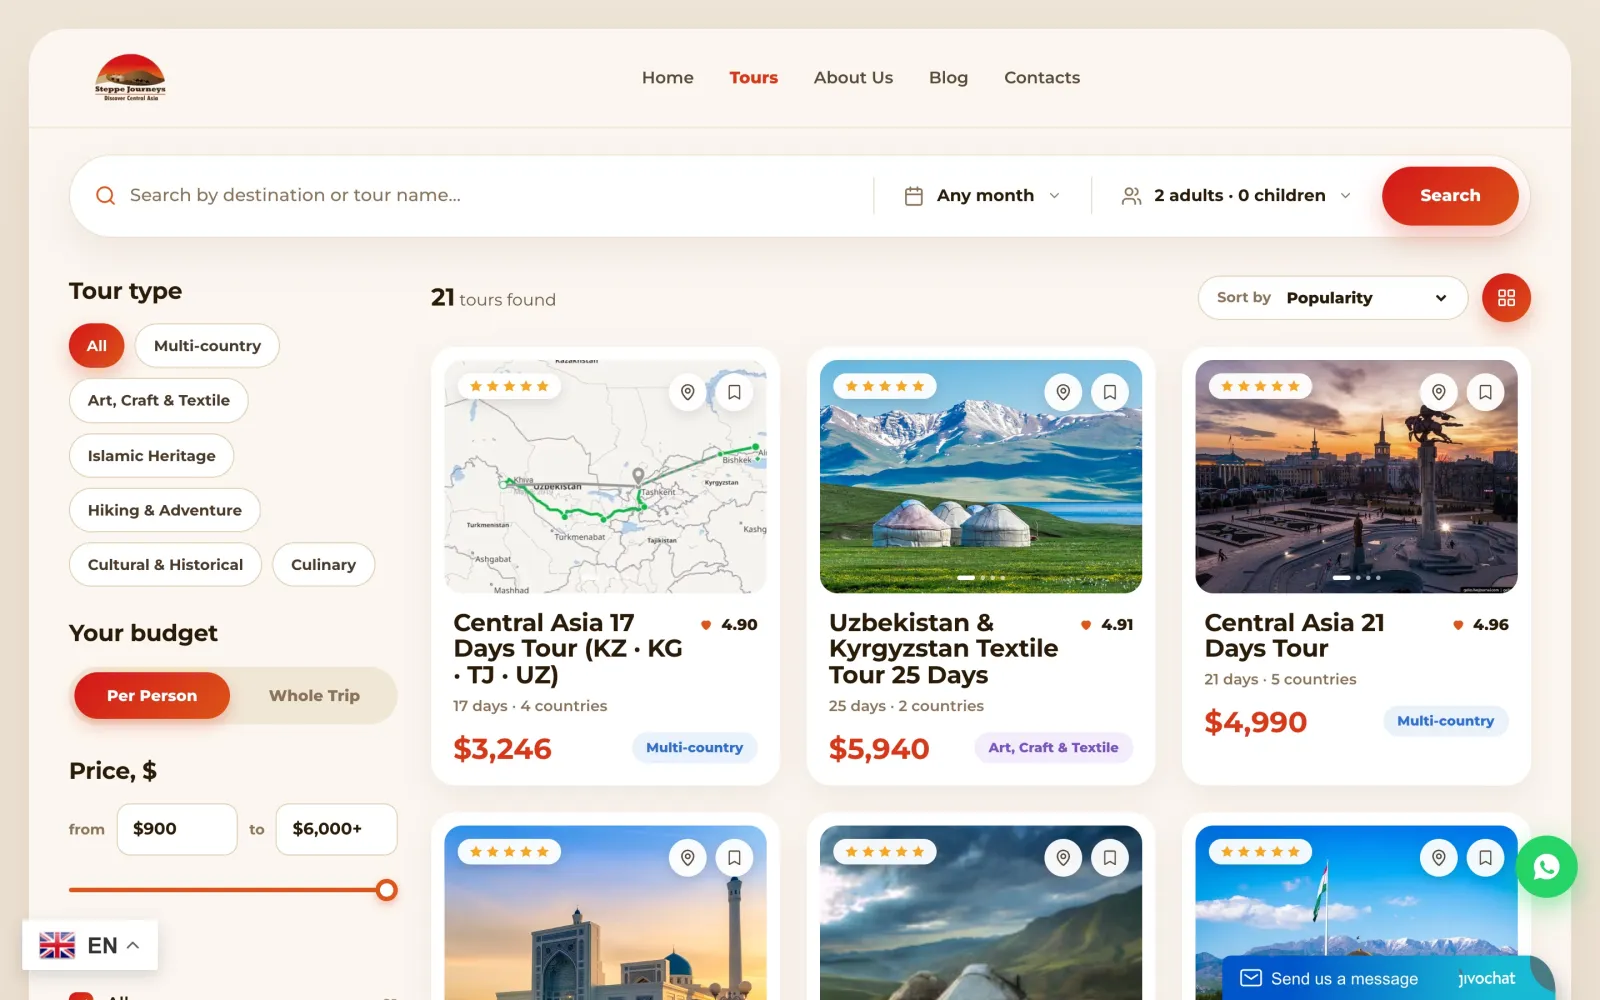Click the heart rating 4.91 icon
The image size is (1600, 1000).
click(1086, 625)
